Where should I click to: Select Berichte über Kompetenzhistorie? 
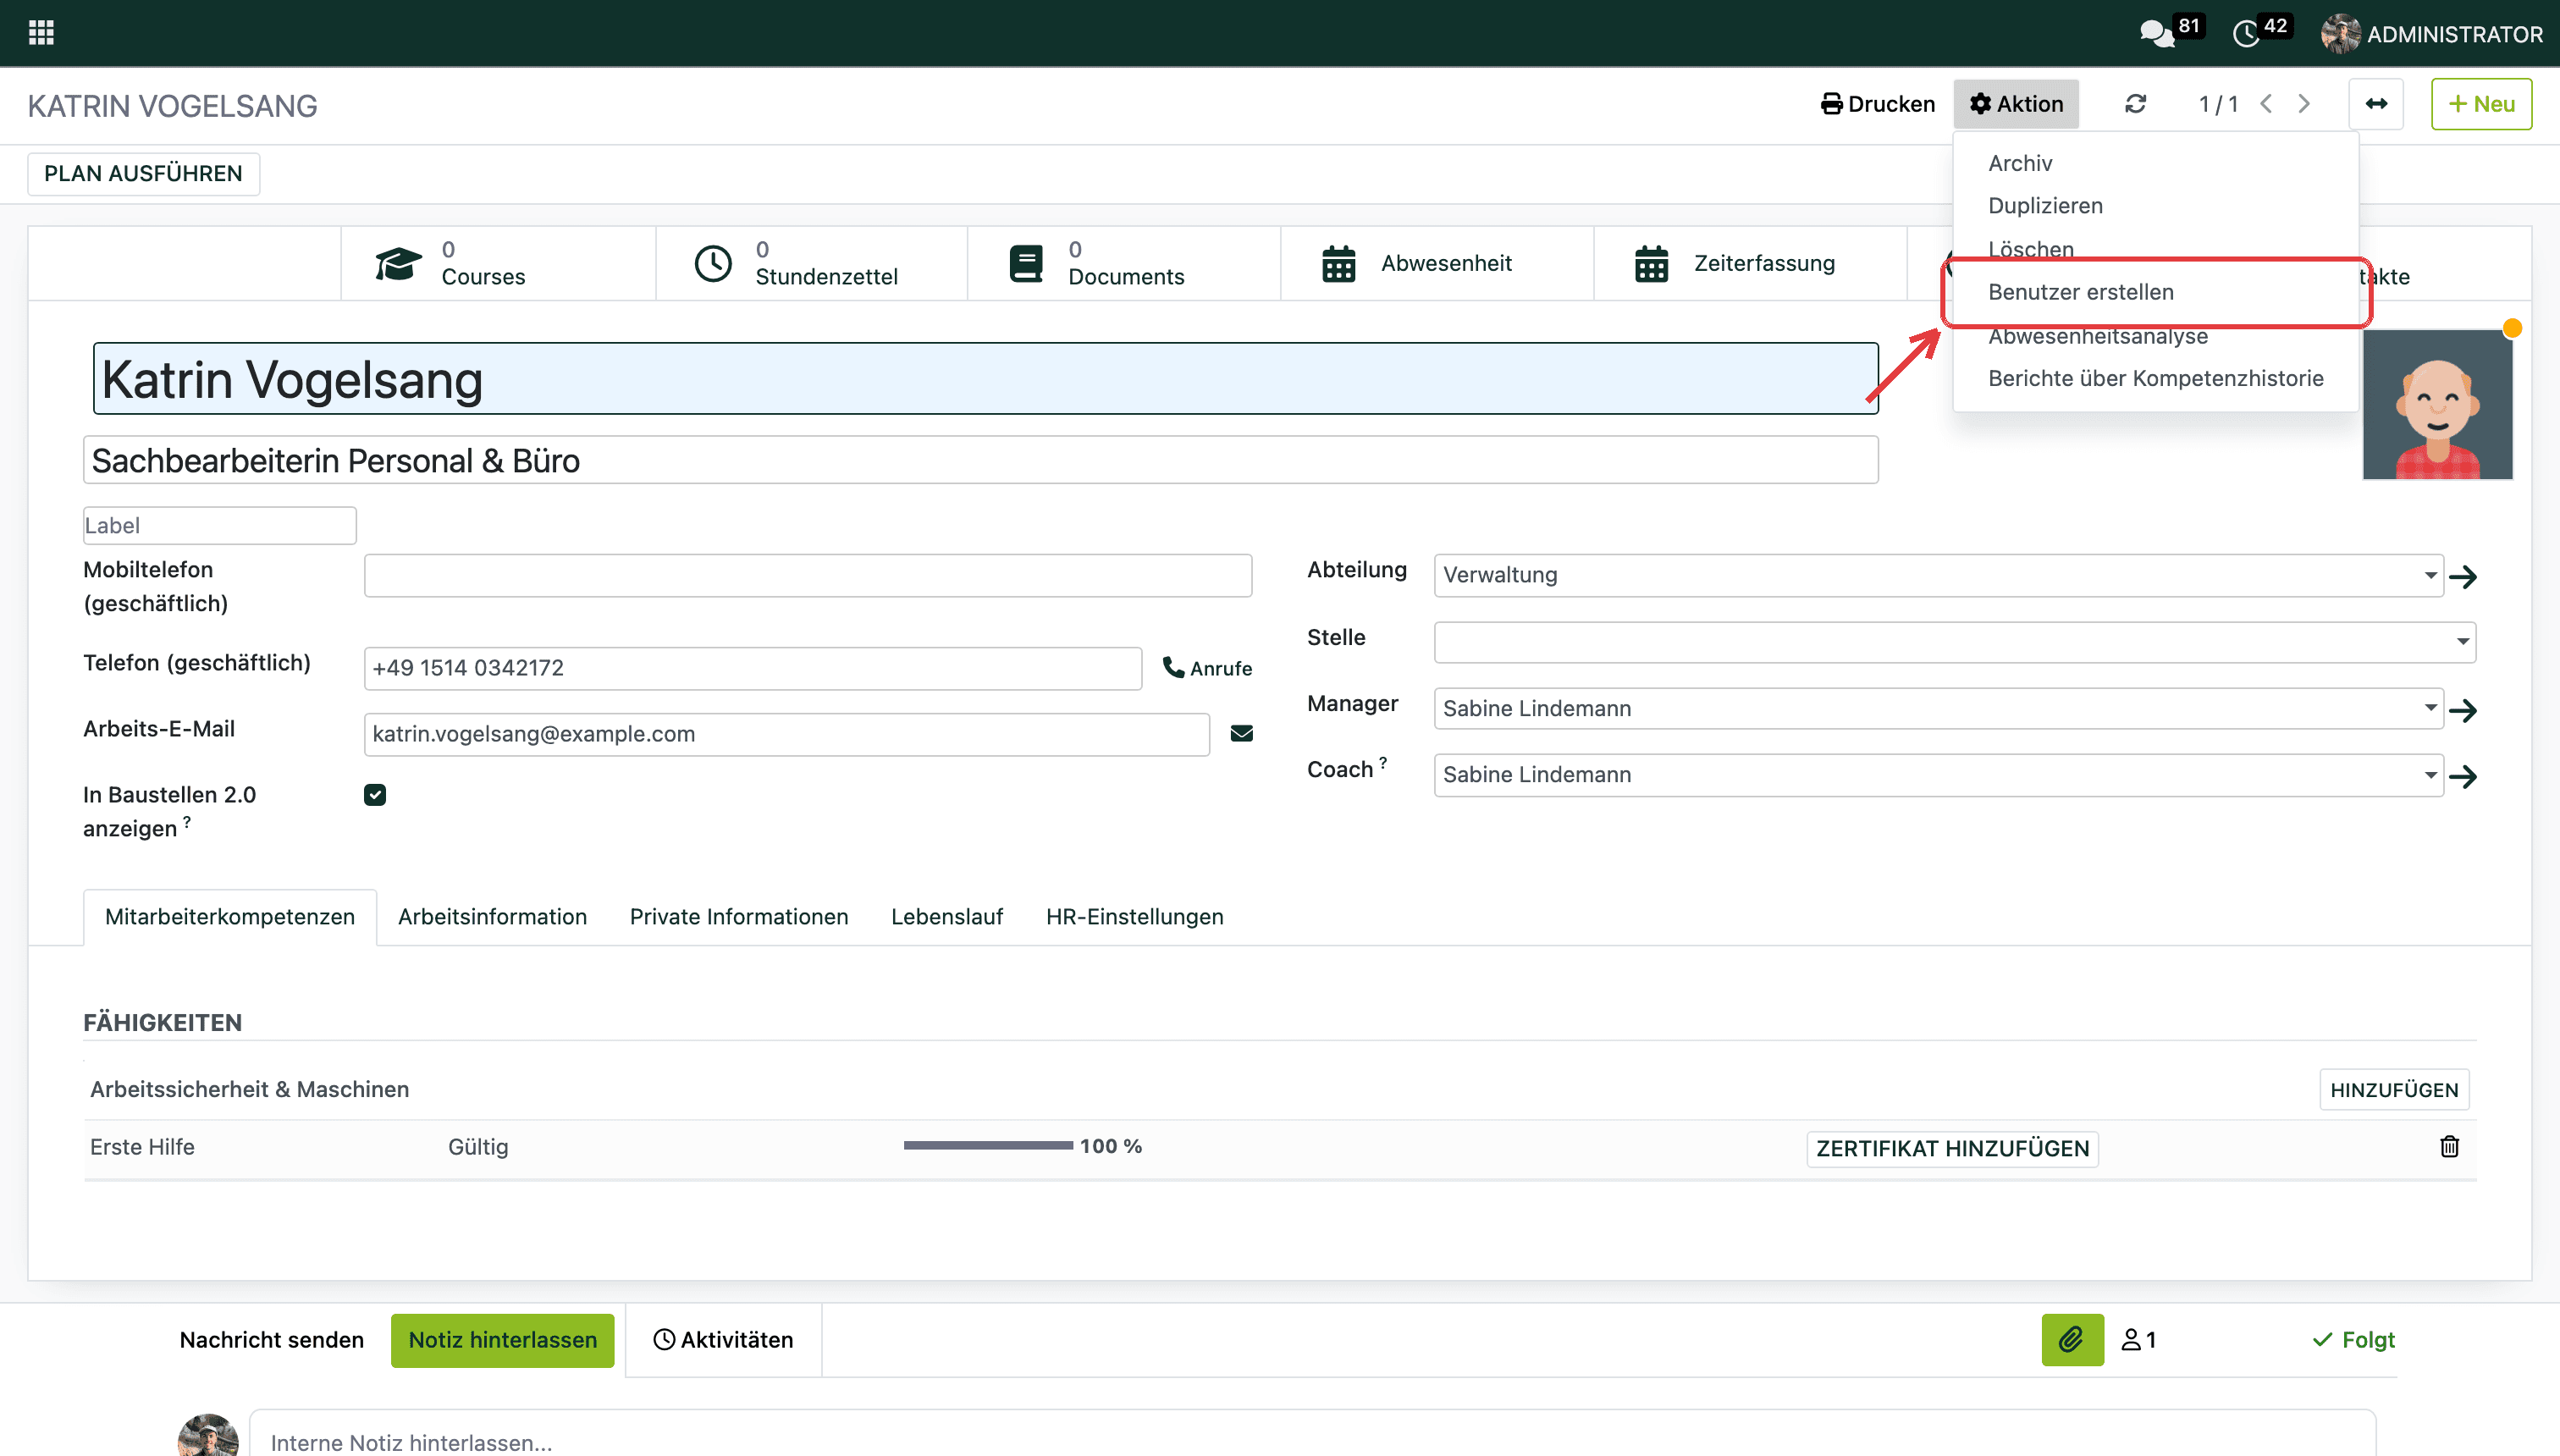[2156, 378]
